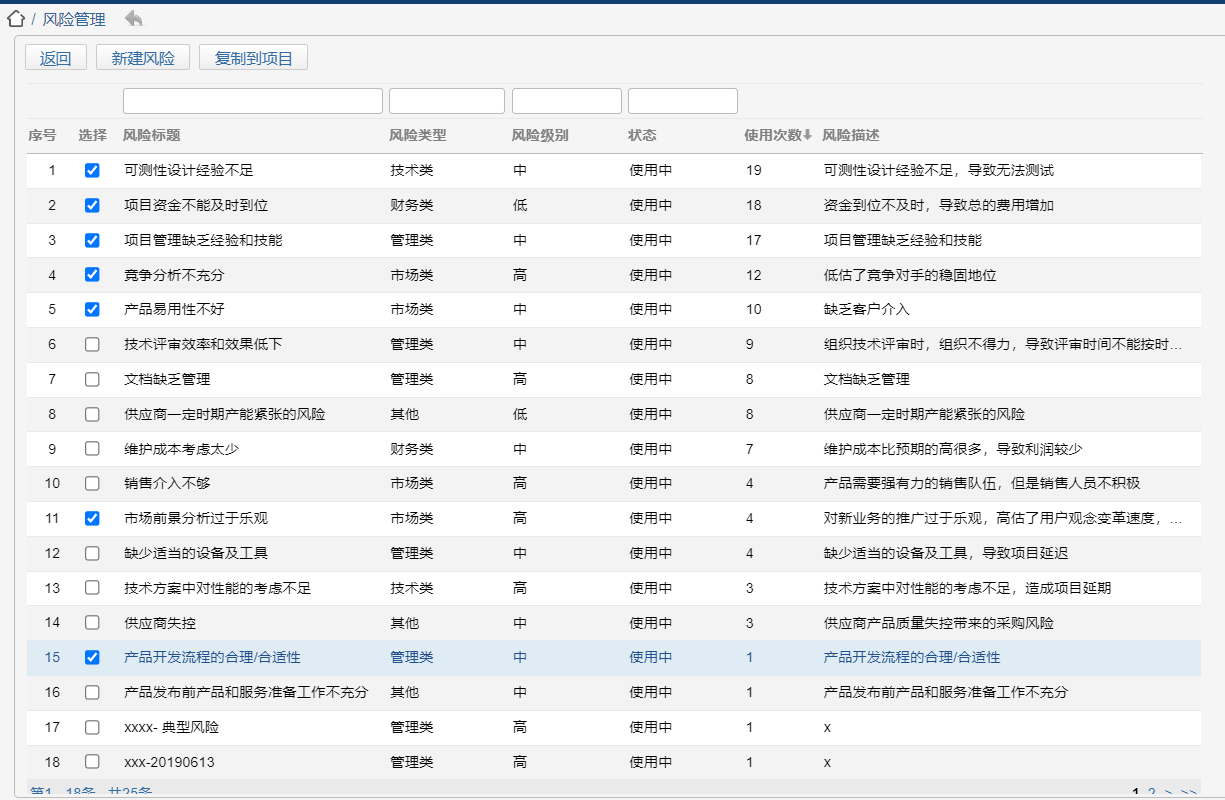Click the home icon in breadcrumb
The width and height of the screenshot is (1225, 800).
[15, 19]
